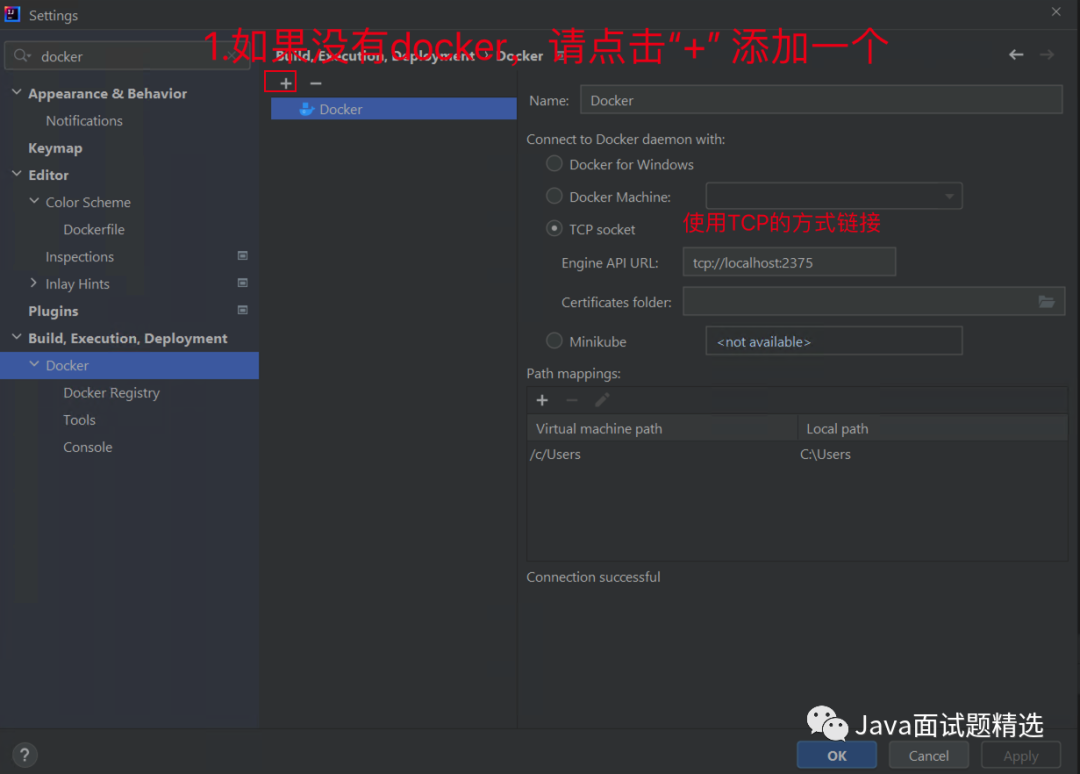Click the Connection successful status text
Viewport: 1080px width, 774px height.
593,577
